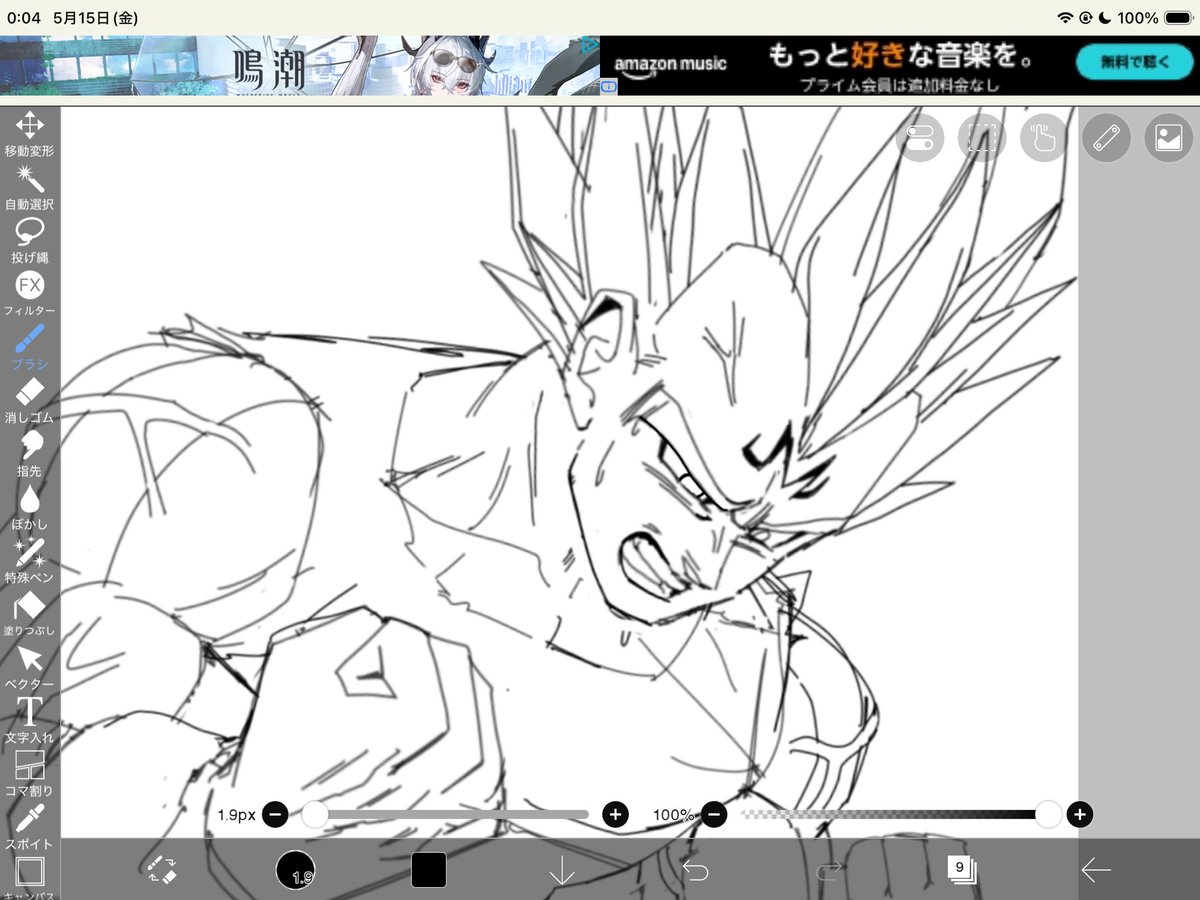Select the 塗りつぶし bucket fill tool
The width and height of the screenshot is (1200, 900).
(30, 614)
